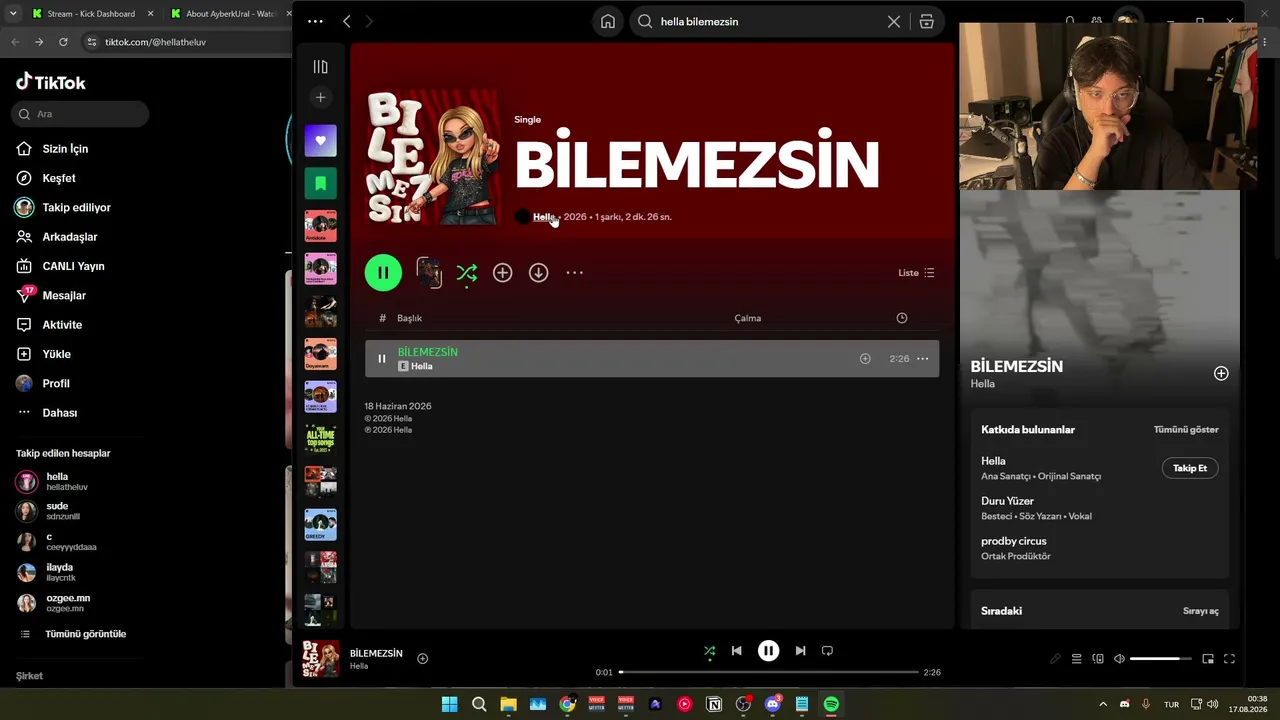This screenshot has width=1280, height=720.
Task: Open the BİLEMEZSİN album cover art
Action: (x=433, y=159)
